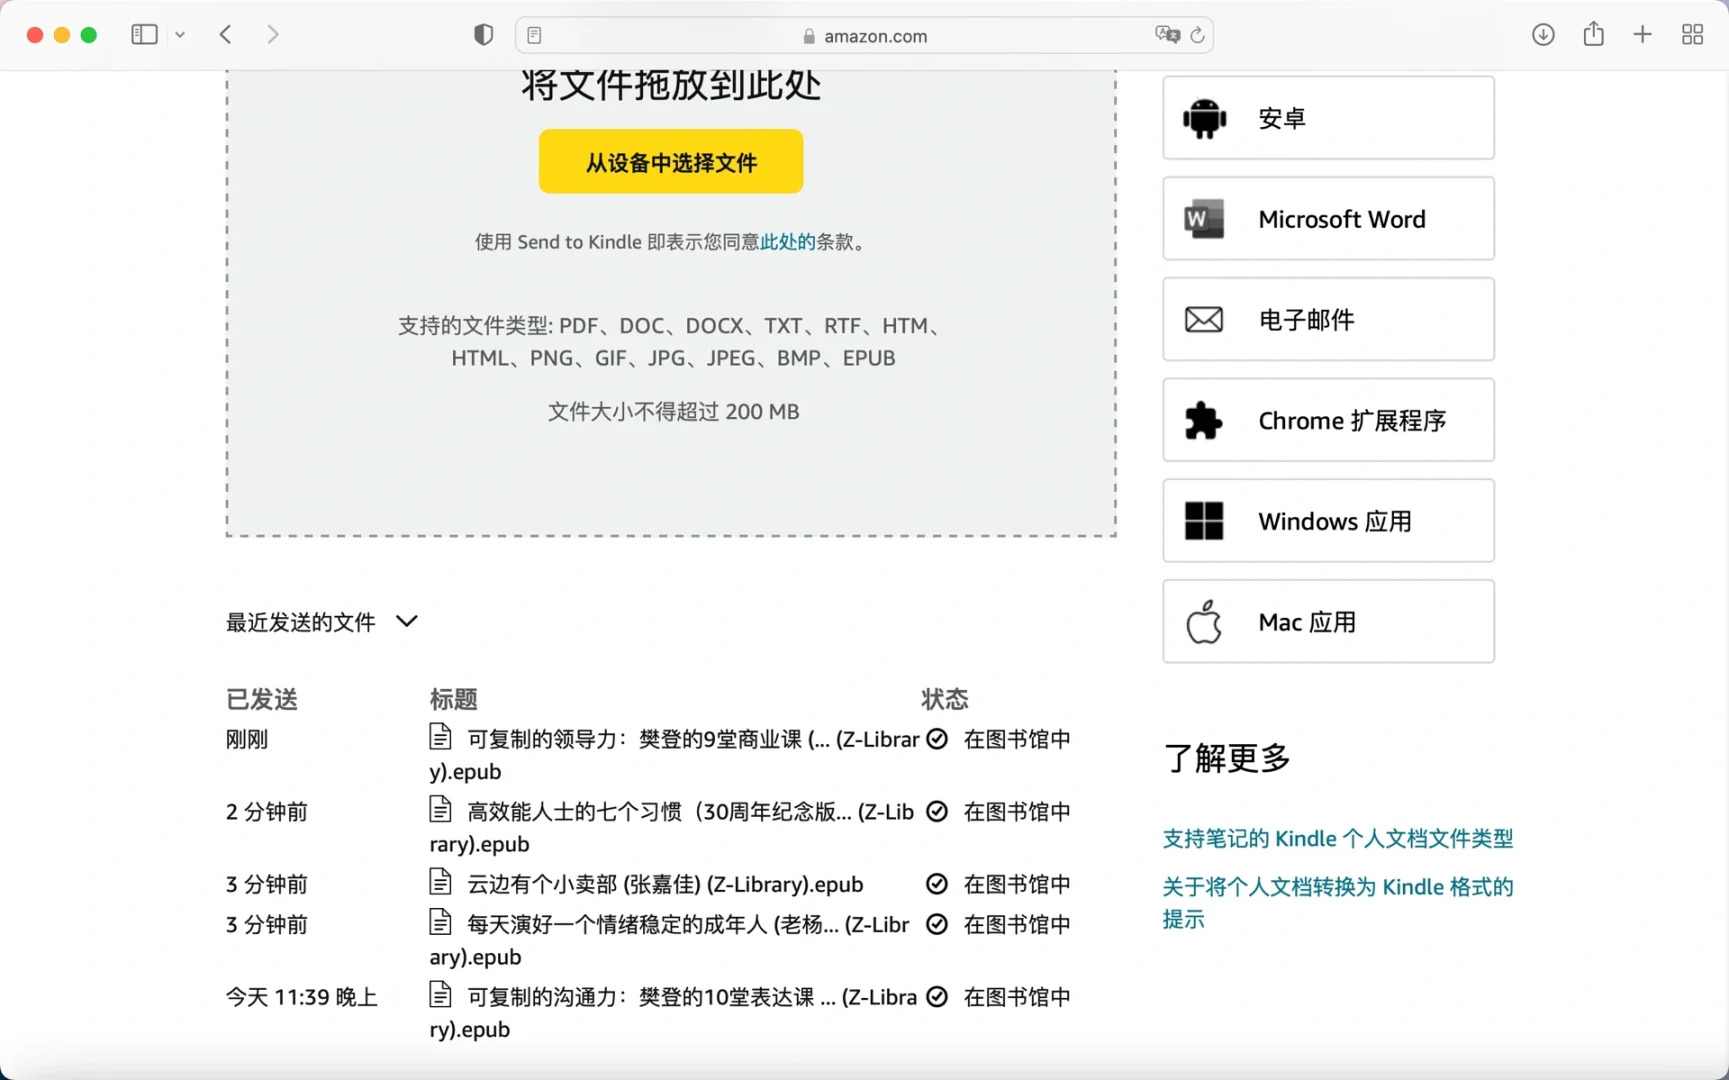Click status checkmark for 云边有个小卖部 row
Image resolution: width=1729 pixels, height=1080 pixels.
tap(937, 884)
